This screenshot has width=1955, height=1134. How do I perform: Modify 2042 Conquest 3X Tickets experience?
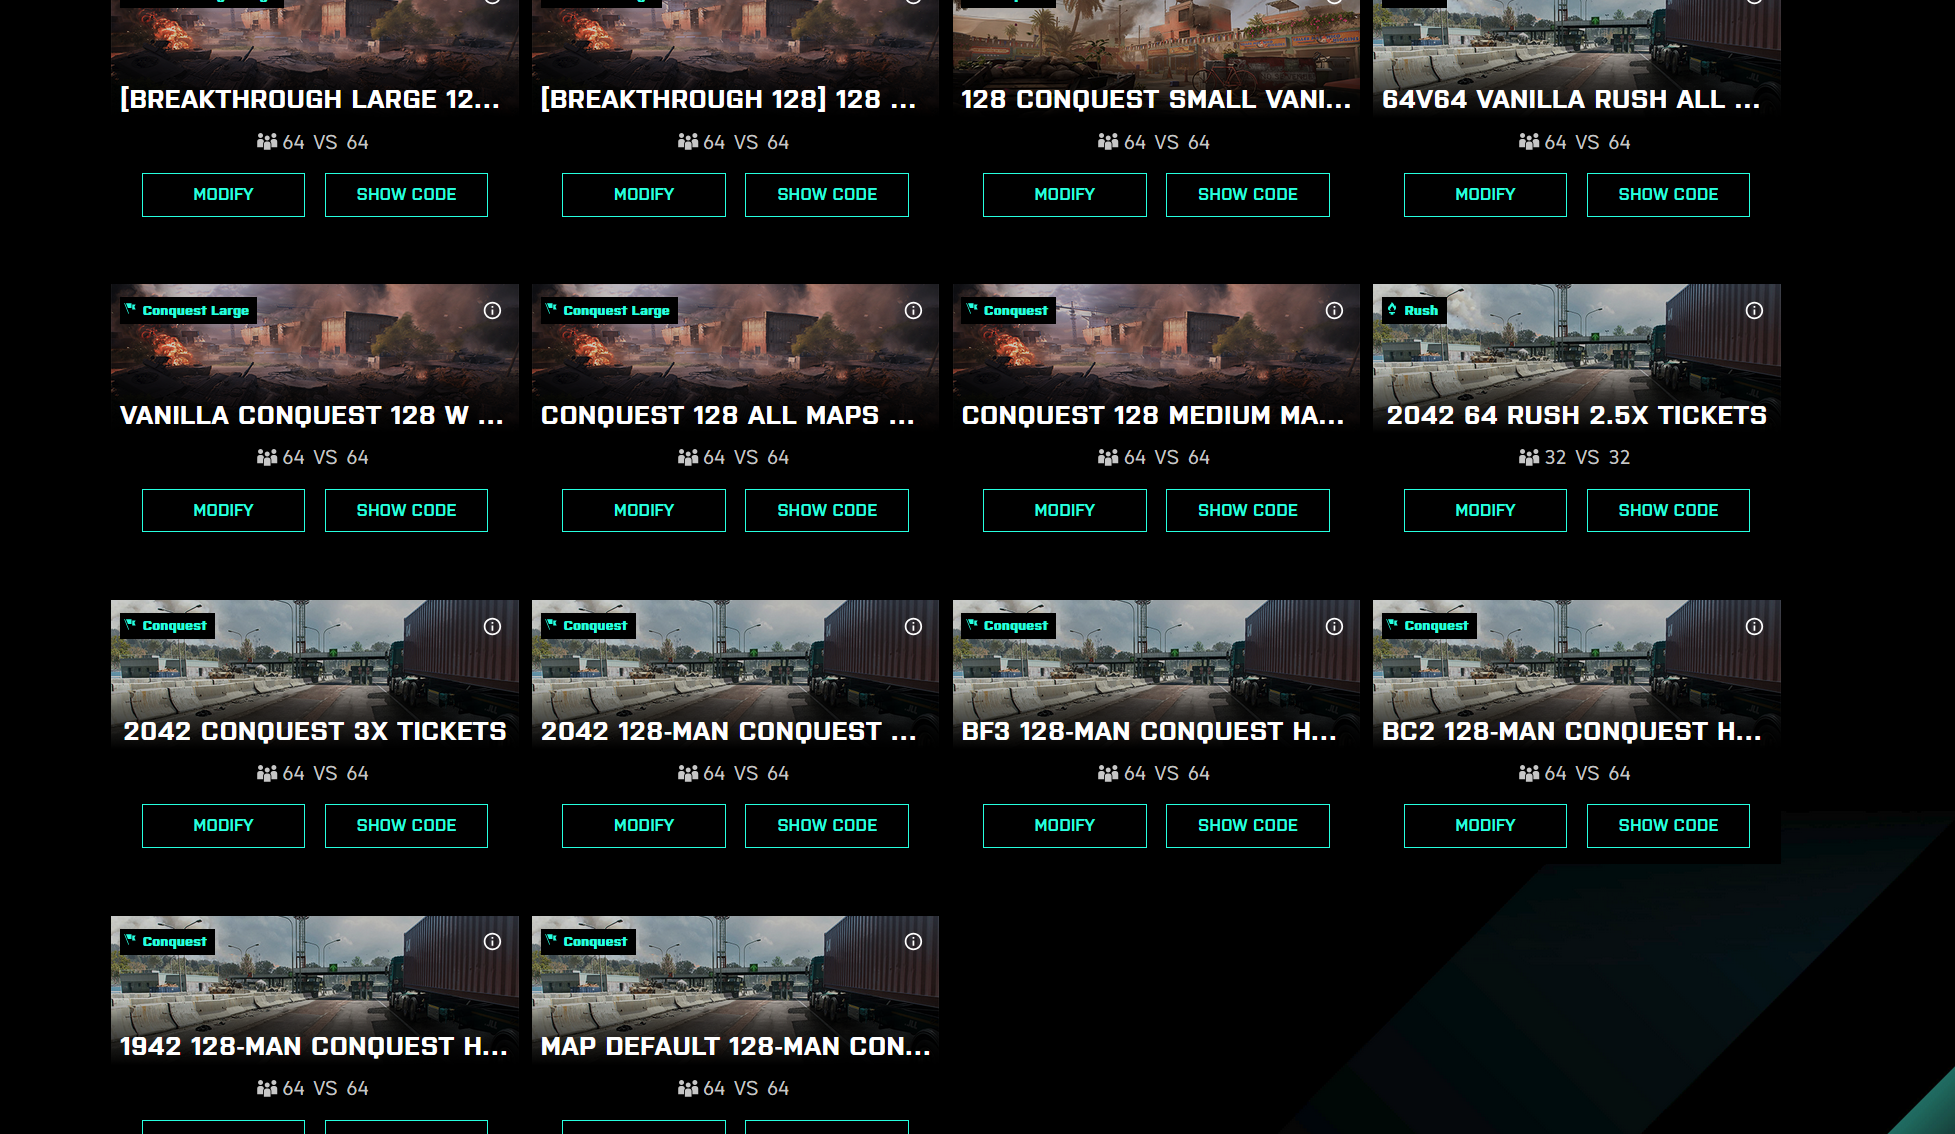[x=223, y=826]
